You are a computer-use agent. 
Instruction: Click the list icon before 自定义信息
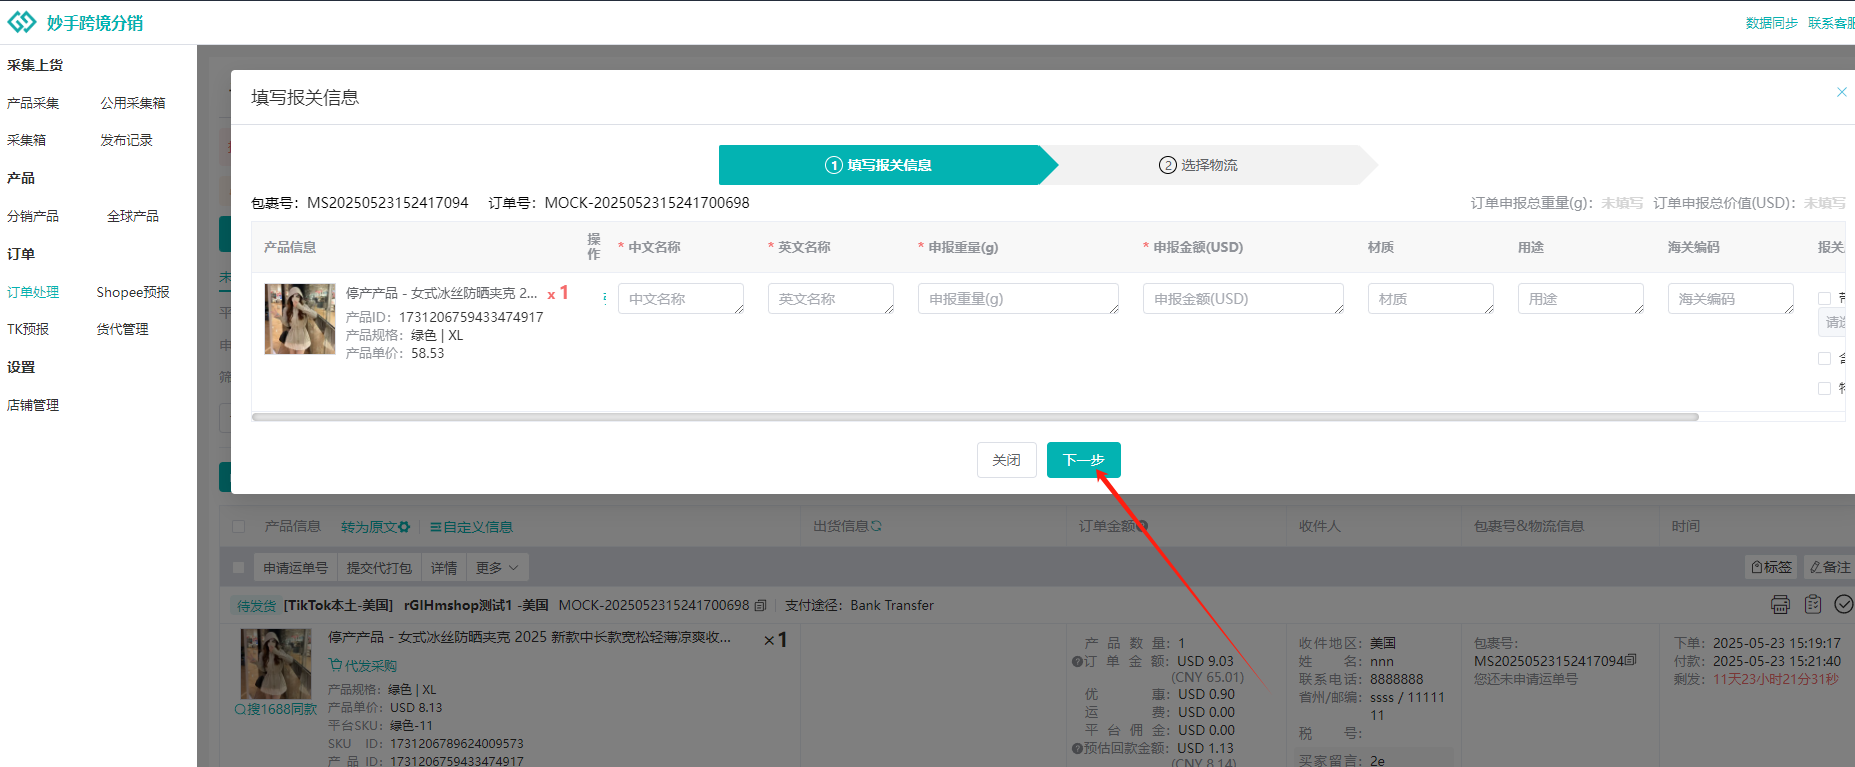tap(436, 527)
